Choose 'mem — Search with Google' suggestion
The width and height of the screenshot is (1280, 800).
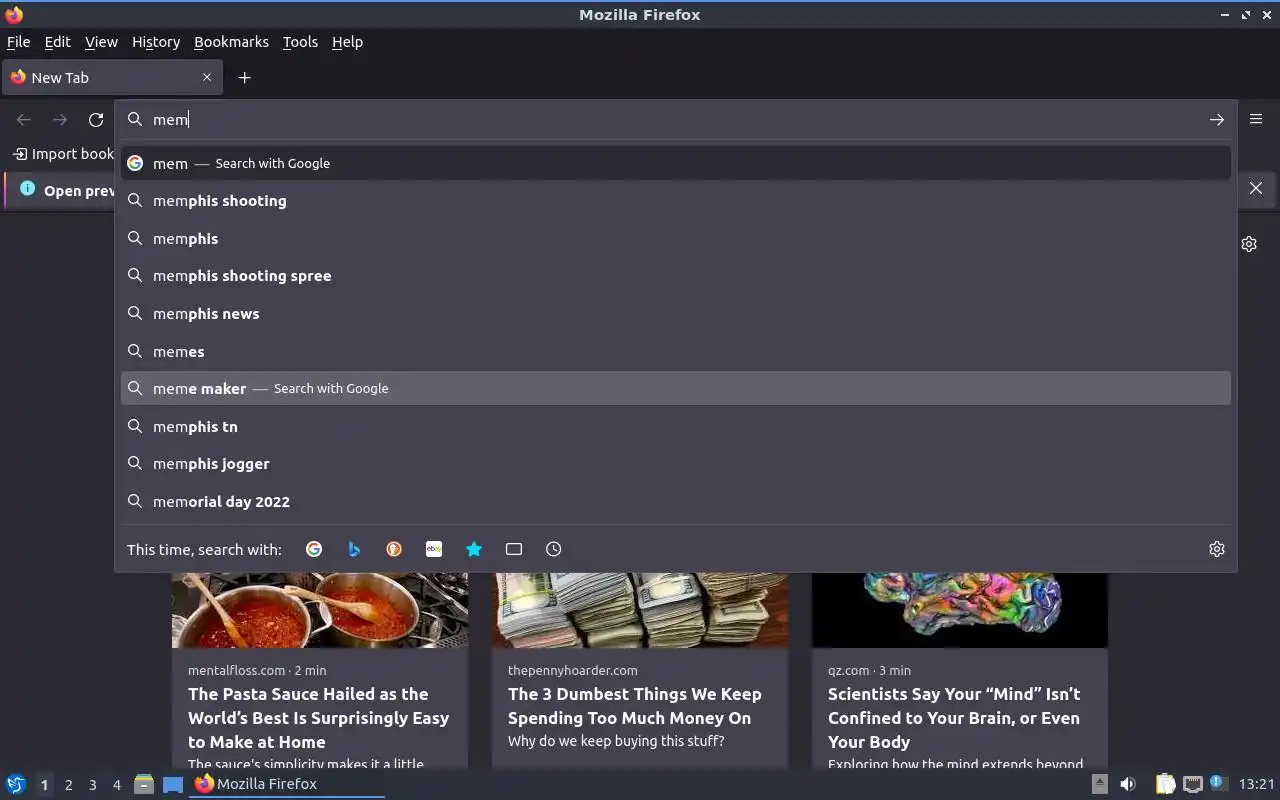point(676,163)
